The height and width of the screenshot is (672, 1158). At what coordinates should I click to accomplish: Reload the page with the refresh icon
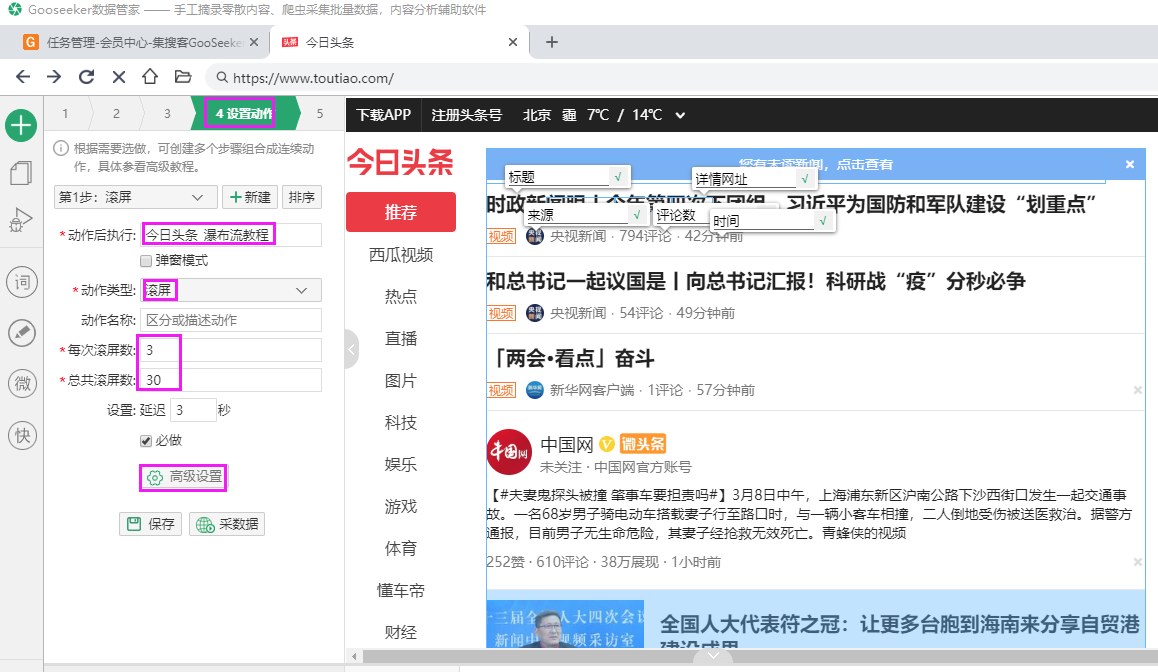click(86, 77)
